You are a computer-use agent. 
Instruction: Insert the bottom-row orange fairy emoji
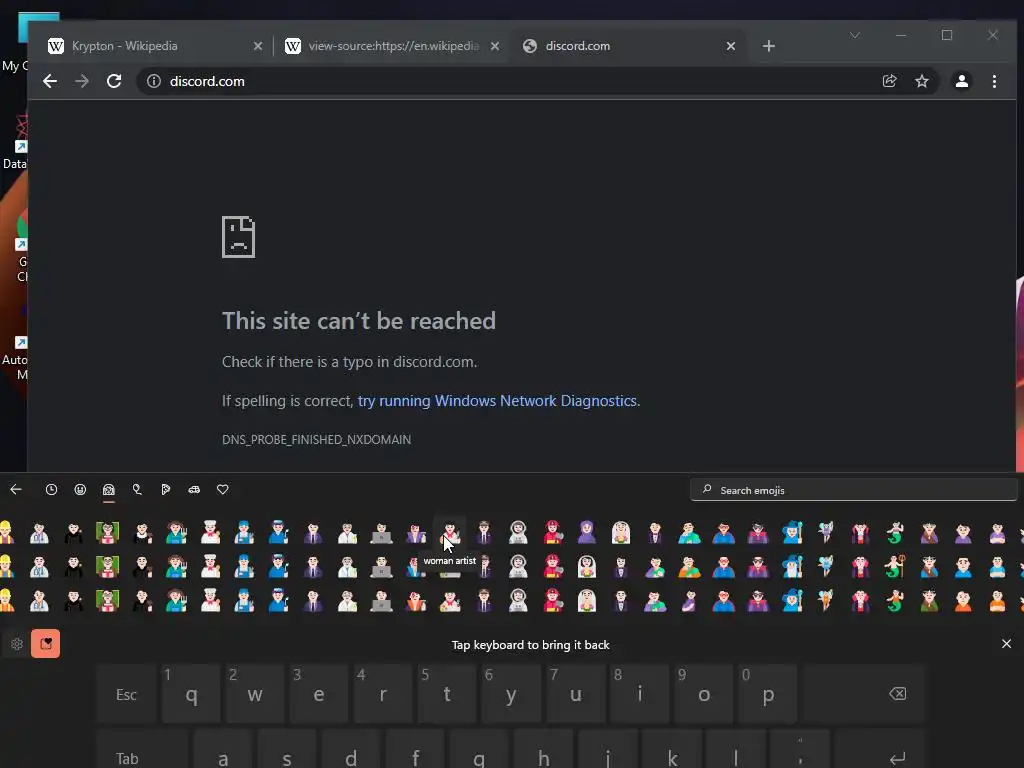826,600
